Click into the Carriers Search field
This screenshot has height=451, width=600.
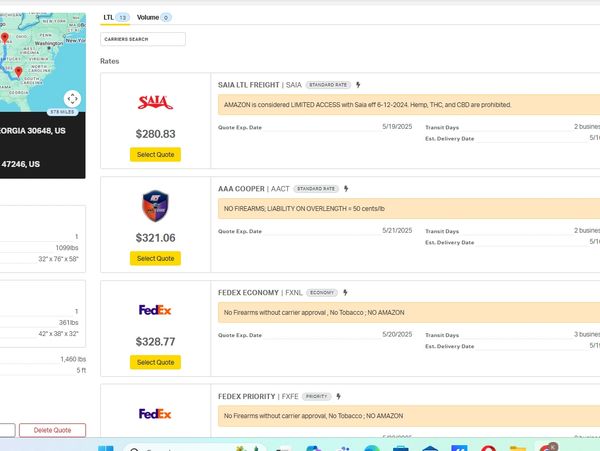tap(143, 39)
